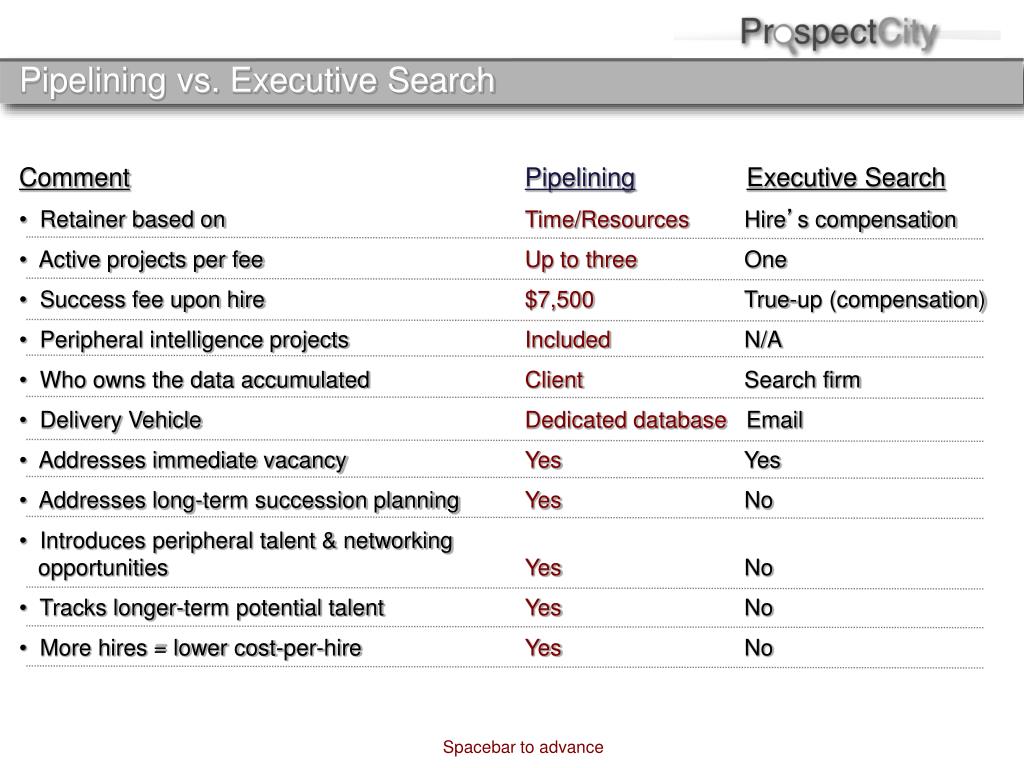Click the ProspectCity logo
Viewport: 1024px width, 768px height.
tap(839, 34)
